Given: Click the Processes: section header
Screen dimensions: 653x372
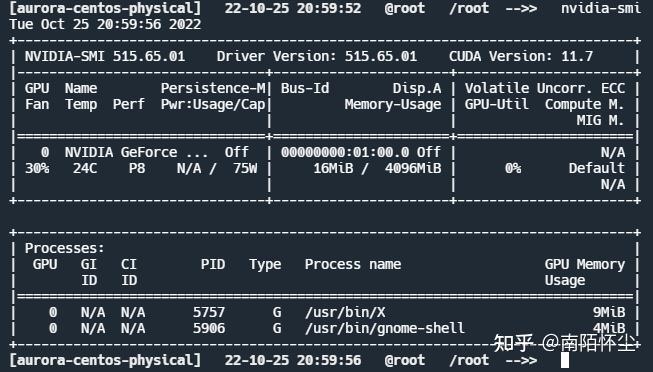Looking at the screenshot, I should click(65, 248).
